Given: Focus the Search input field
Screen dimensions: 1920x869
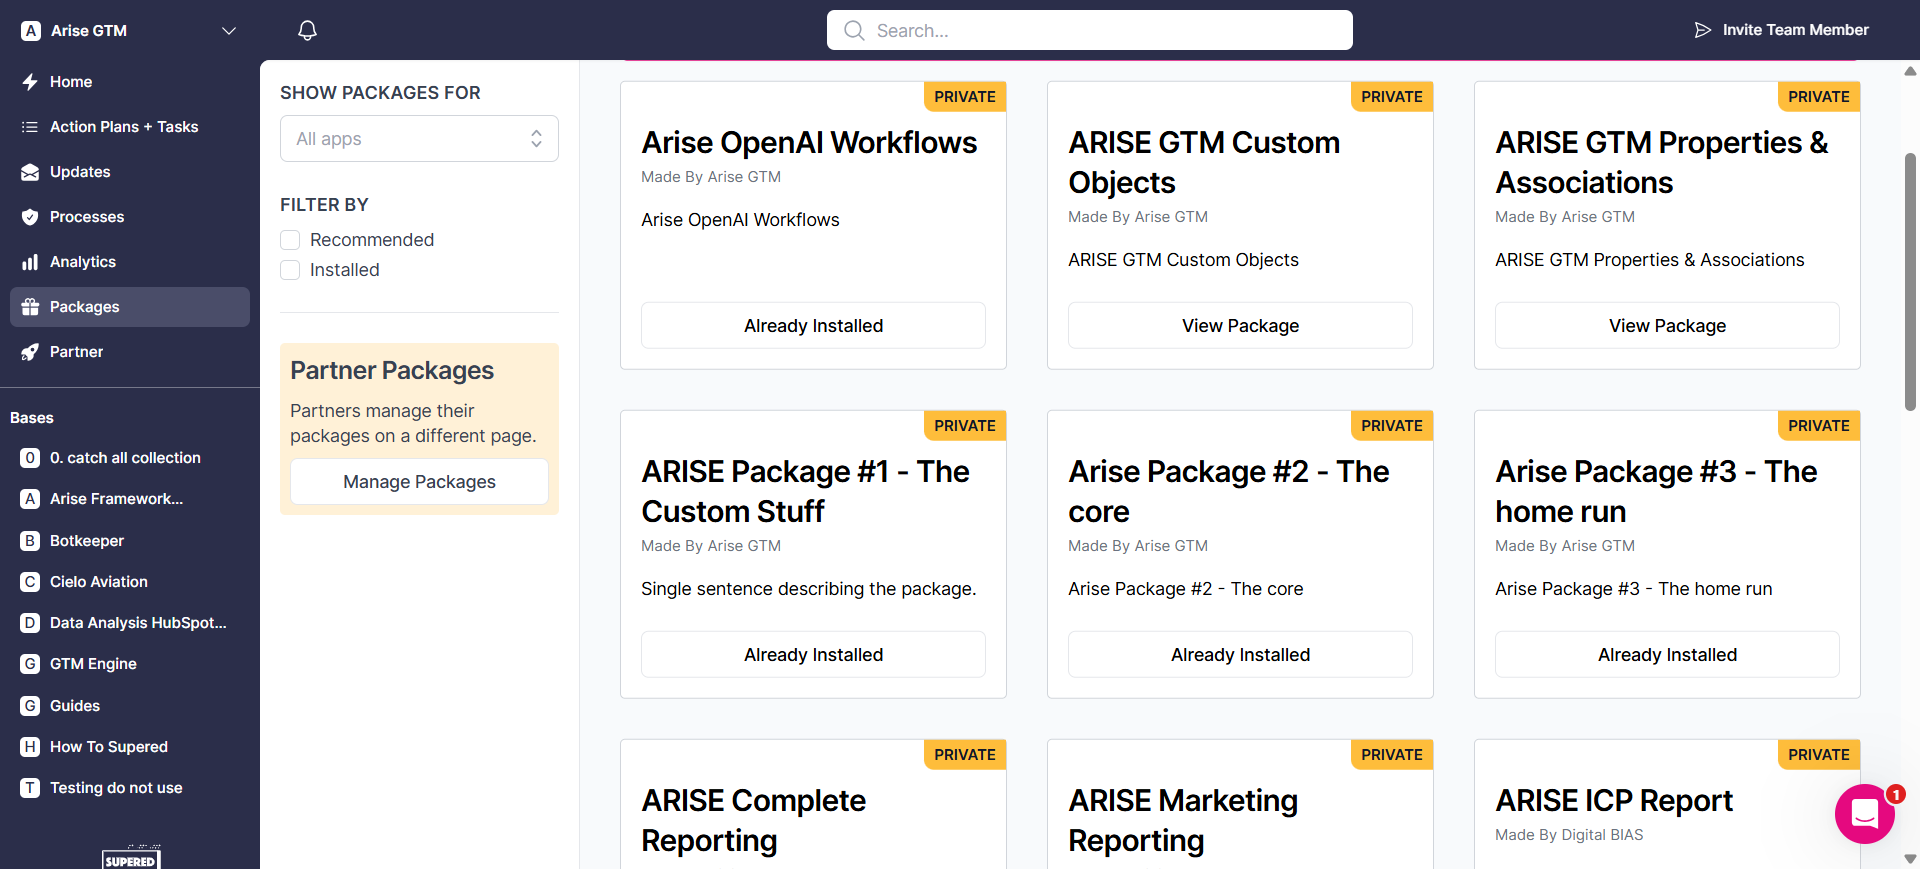Looking at the screenshot, I should tap(1090, 30).
